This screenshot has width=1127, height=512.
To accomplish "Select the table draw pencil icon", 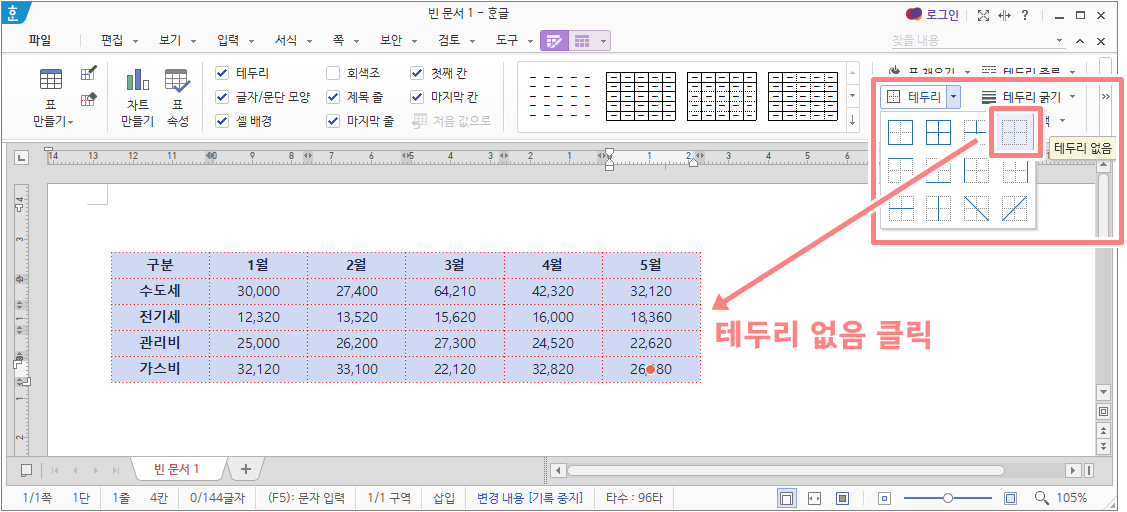I will coord(89,73).
